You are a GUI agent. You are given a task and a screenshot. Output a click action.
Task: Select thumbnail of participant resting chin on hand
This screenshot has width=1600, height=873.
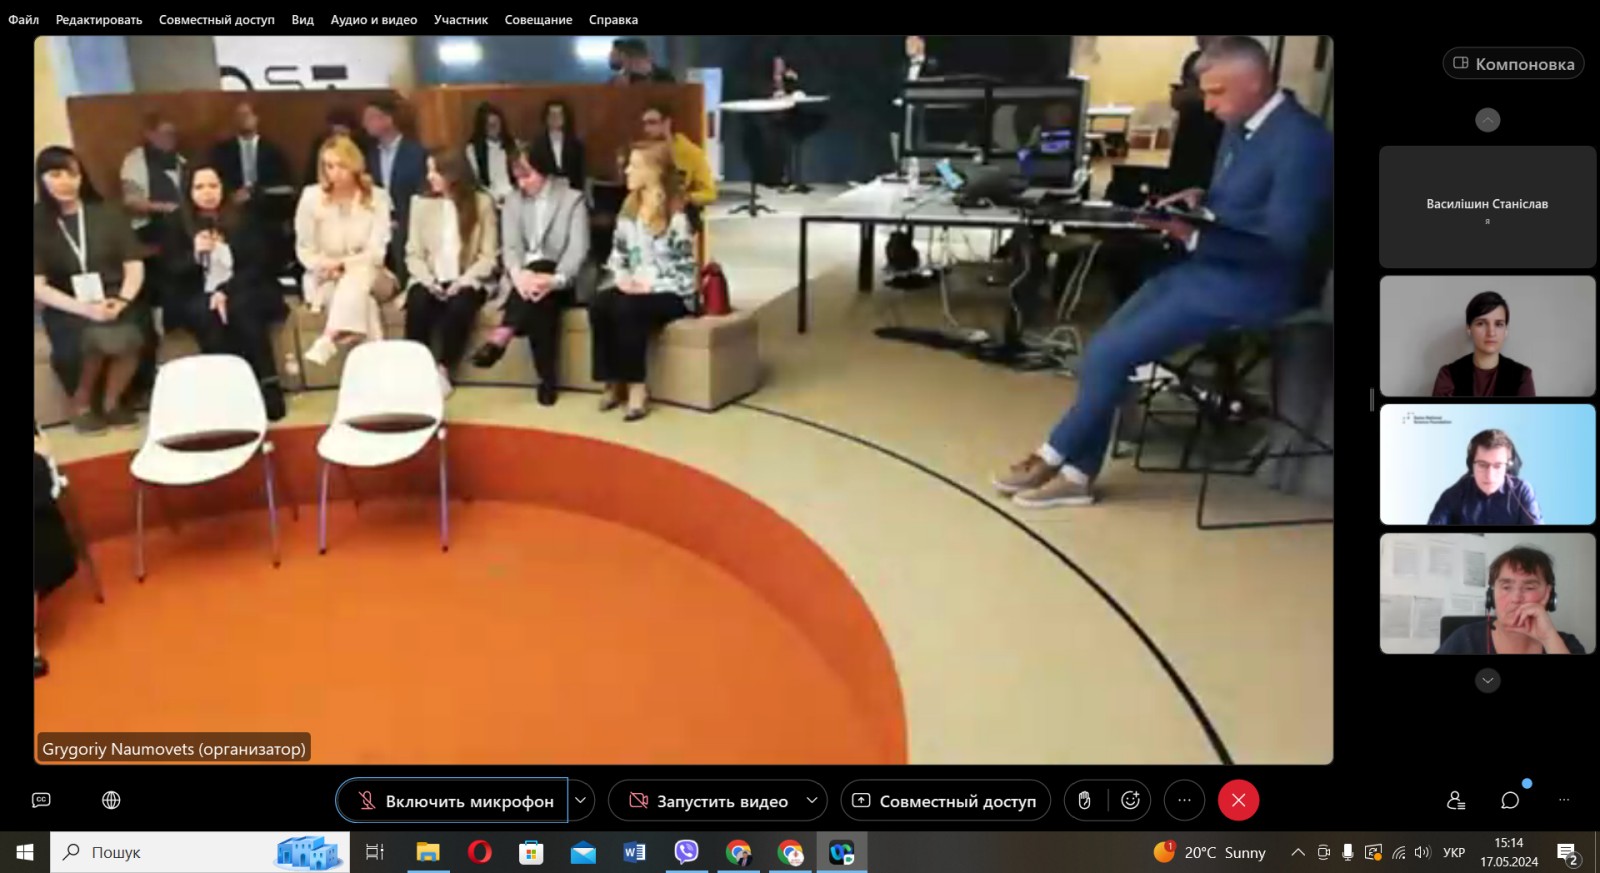click(x=1487, y=594)
